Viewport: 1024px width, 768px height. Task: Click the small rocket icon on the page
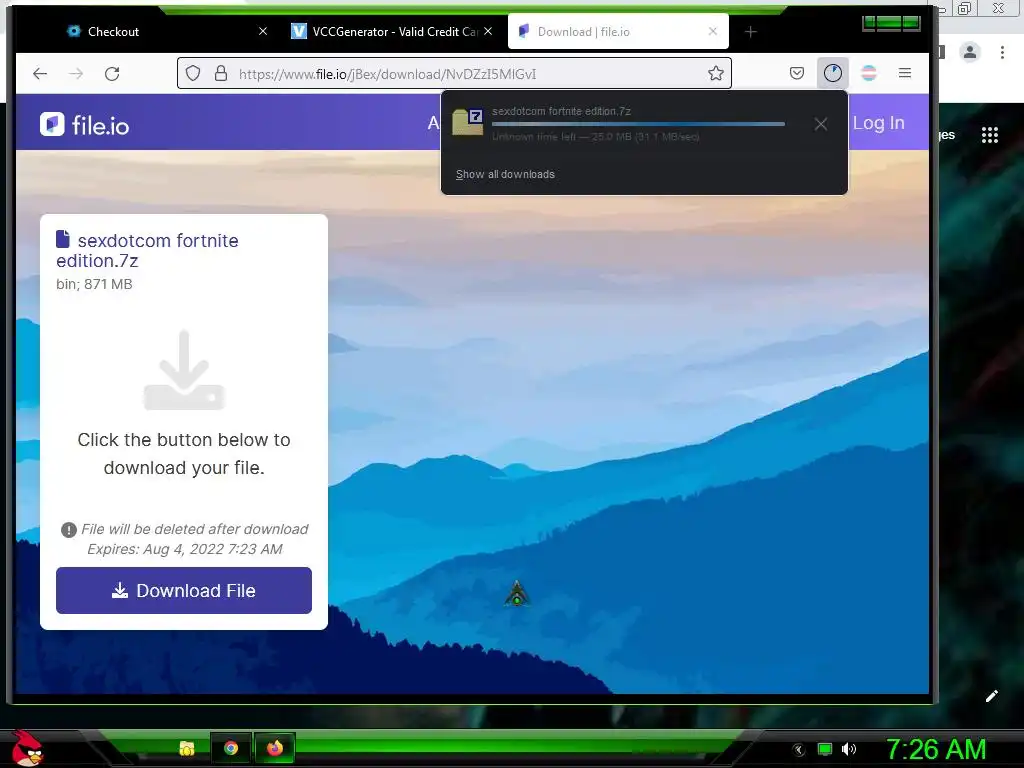tap(517, 593)
